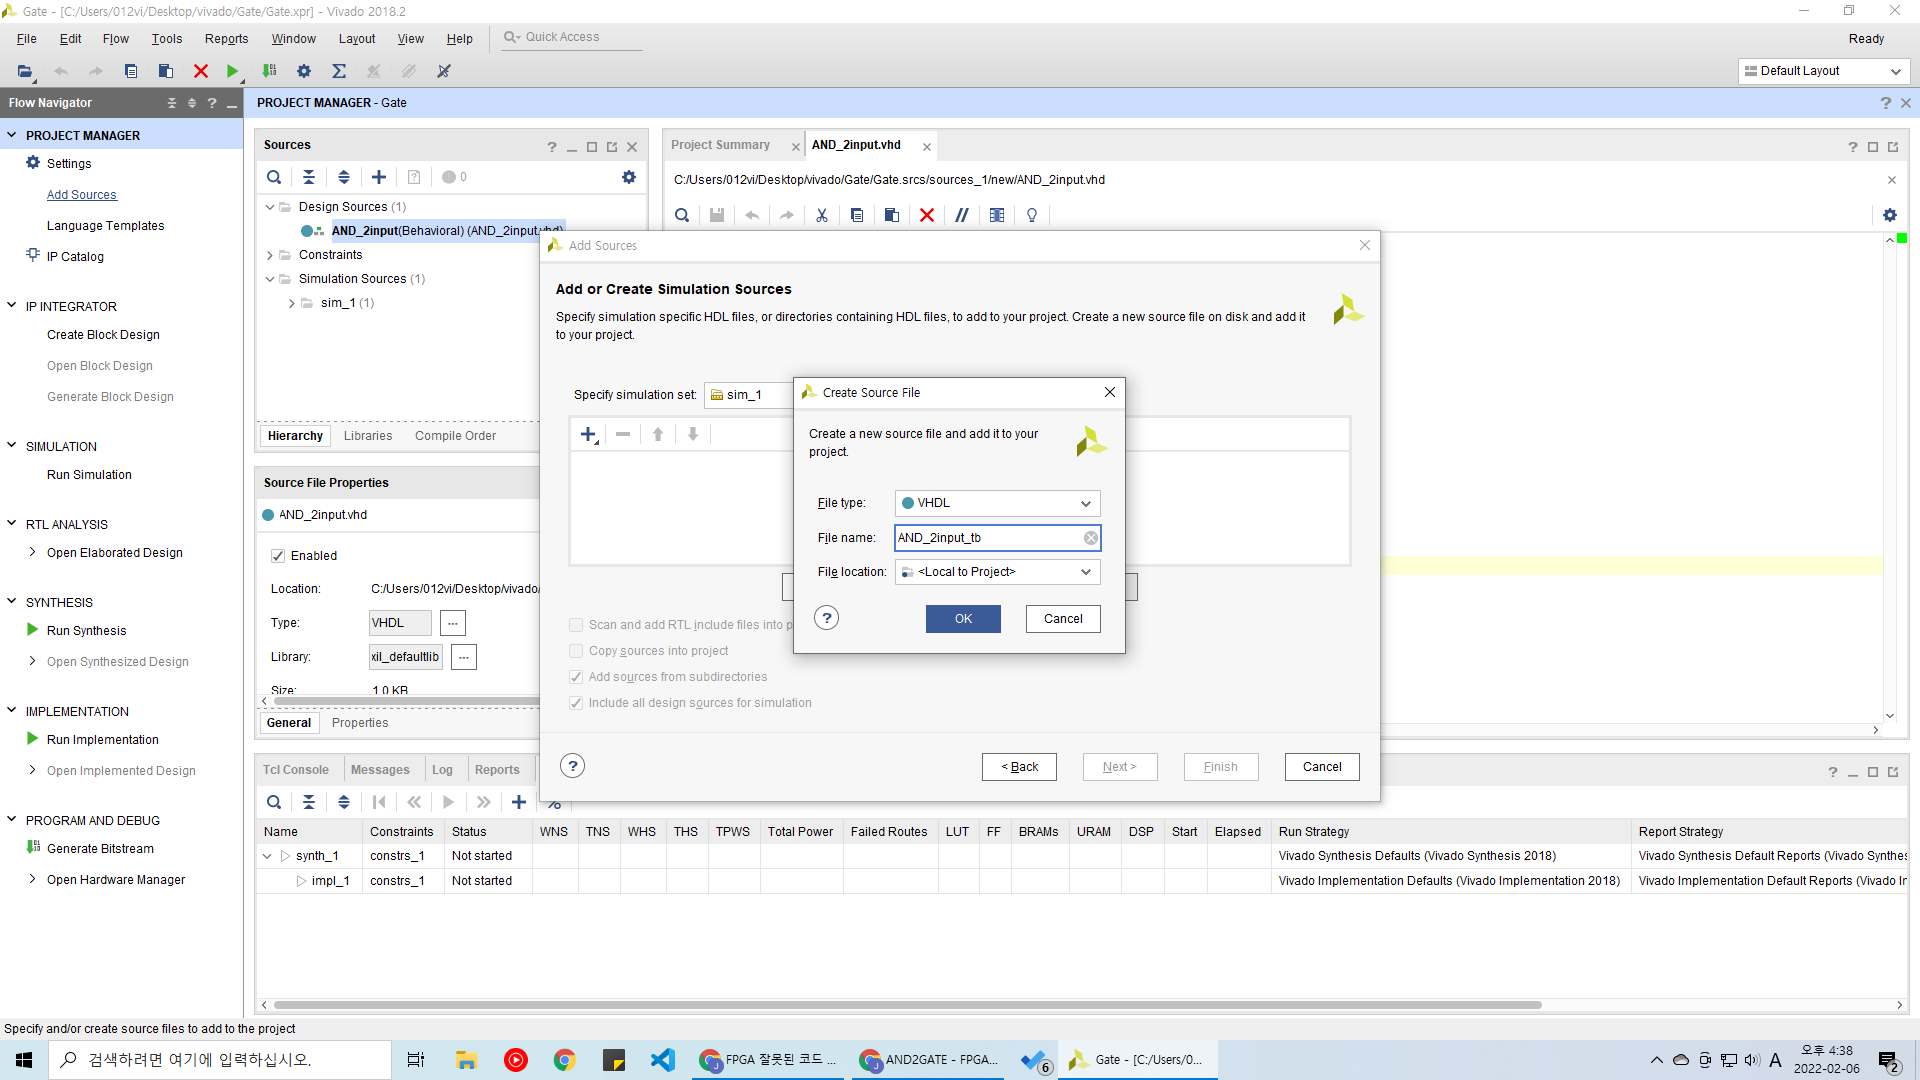This screenshot has width=1920, height=1080.
Task: Open Visual Studio Code from taskbar
Action: [663, 1060]
